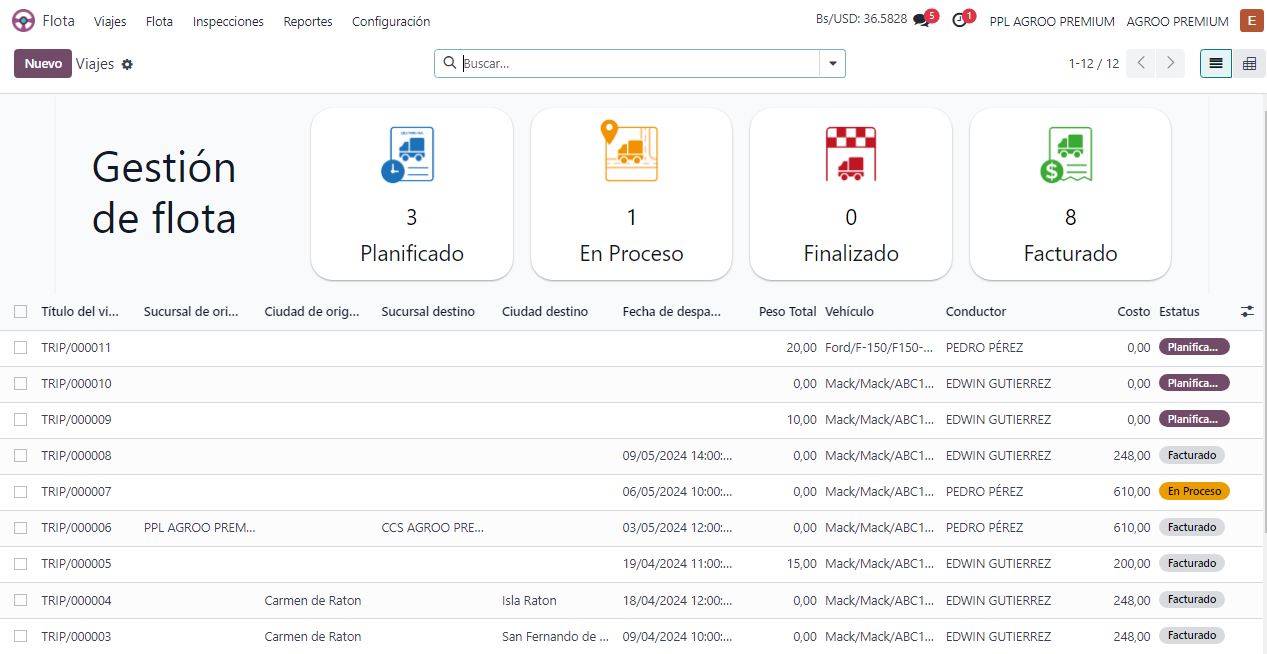This screenshot has width=1267, height=654.
Task: Open the Inspecciones menu
Action: click(x=228, y=21)
